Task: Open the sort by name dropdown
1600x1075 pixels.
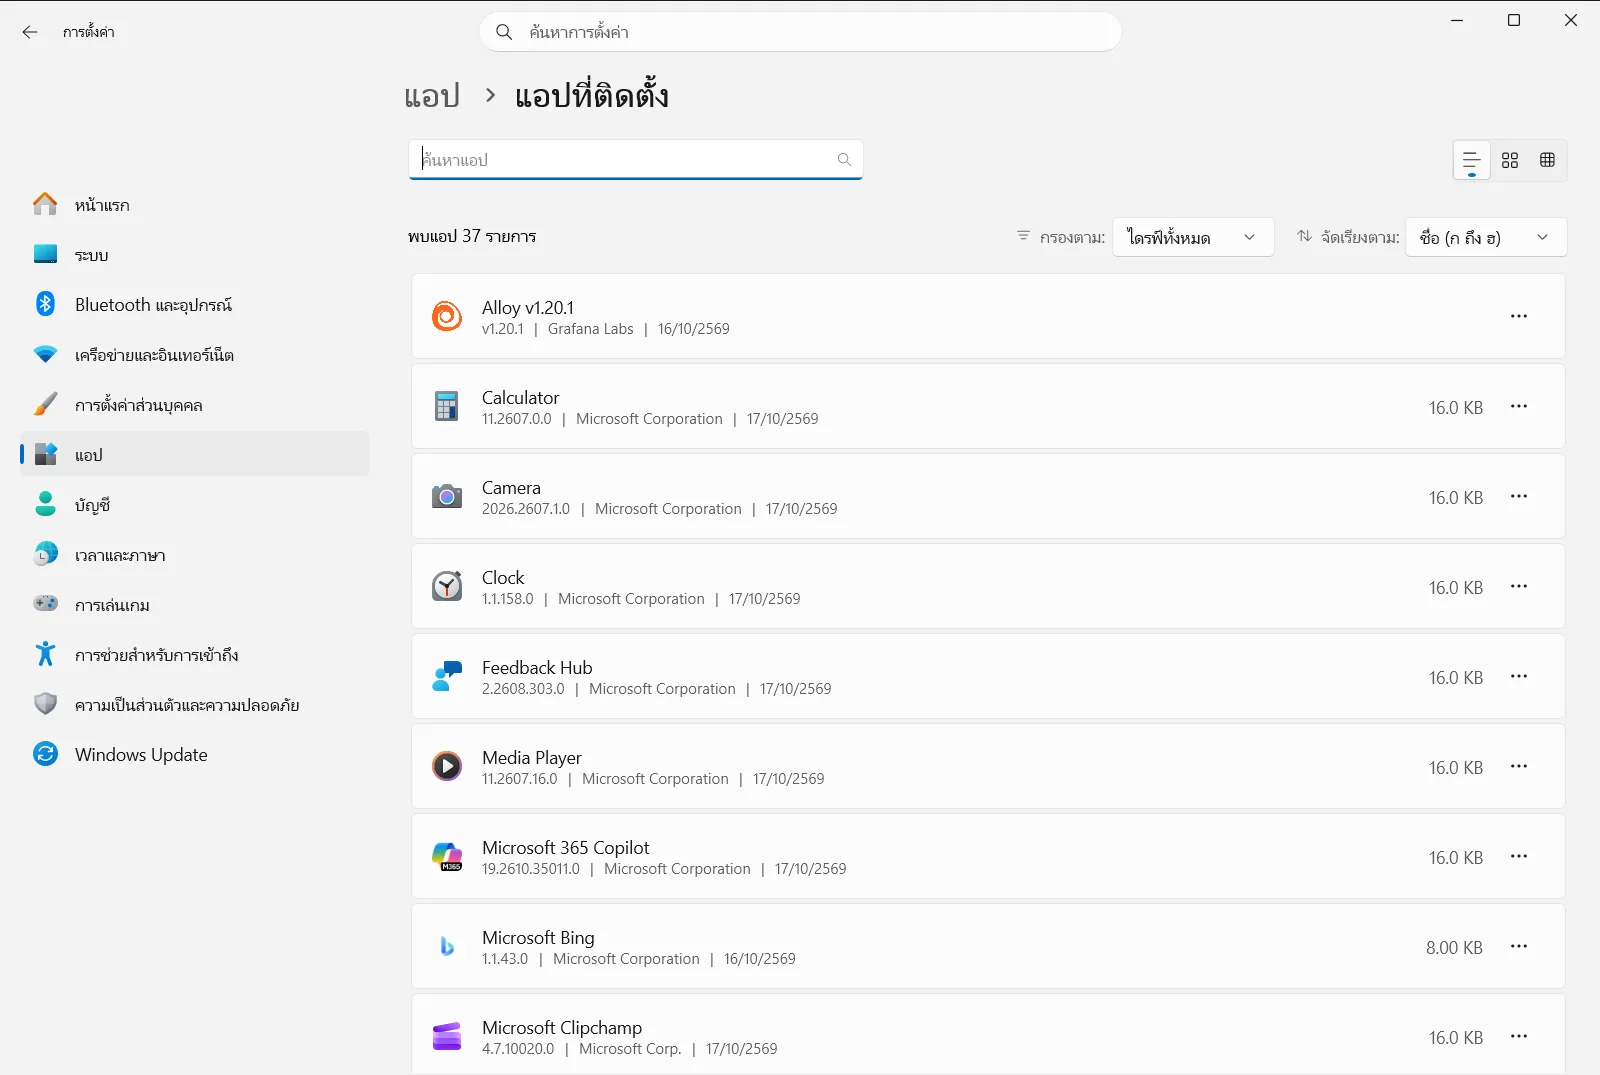Action: (1486, 237)
